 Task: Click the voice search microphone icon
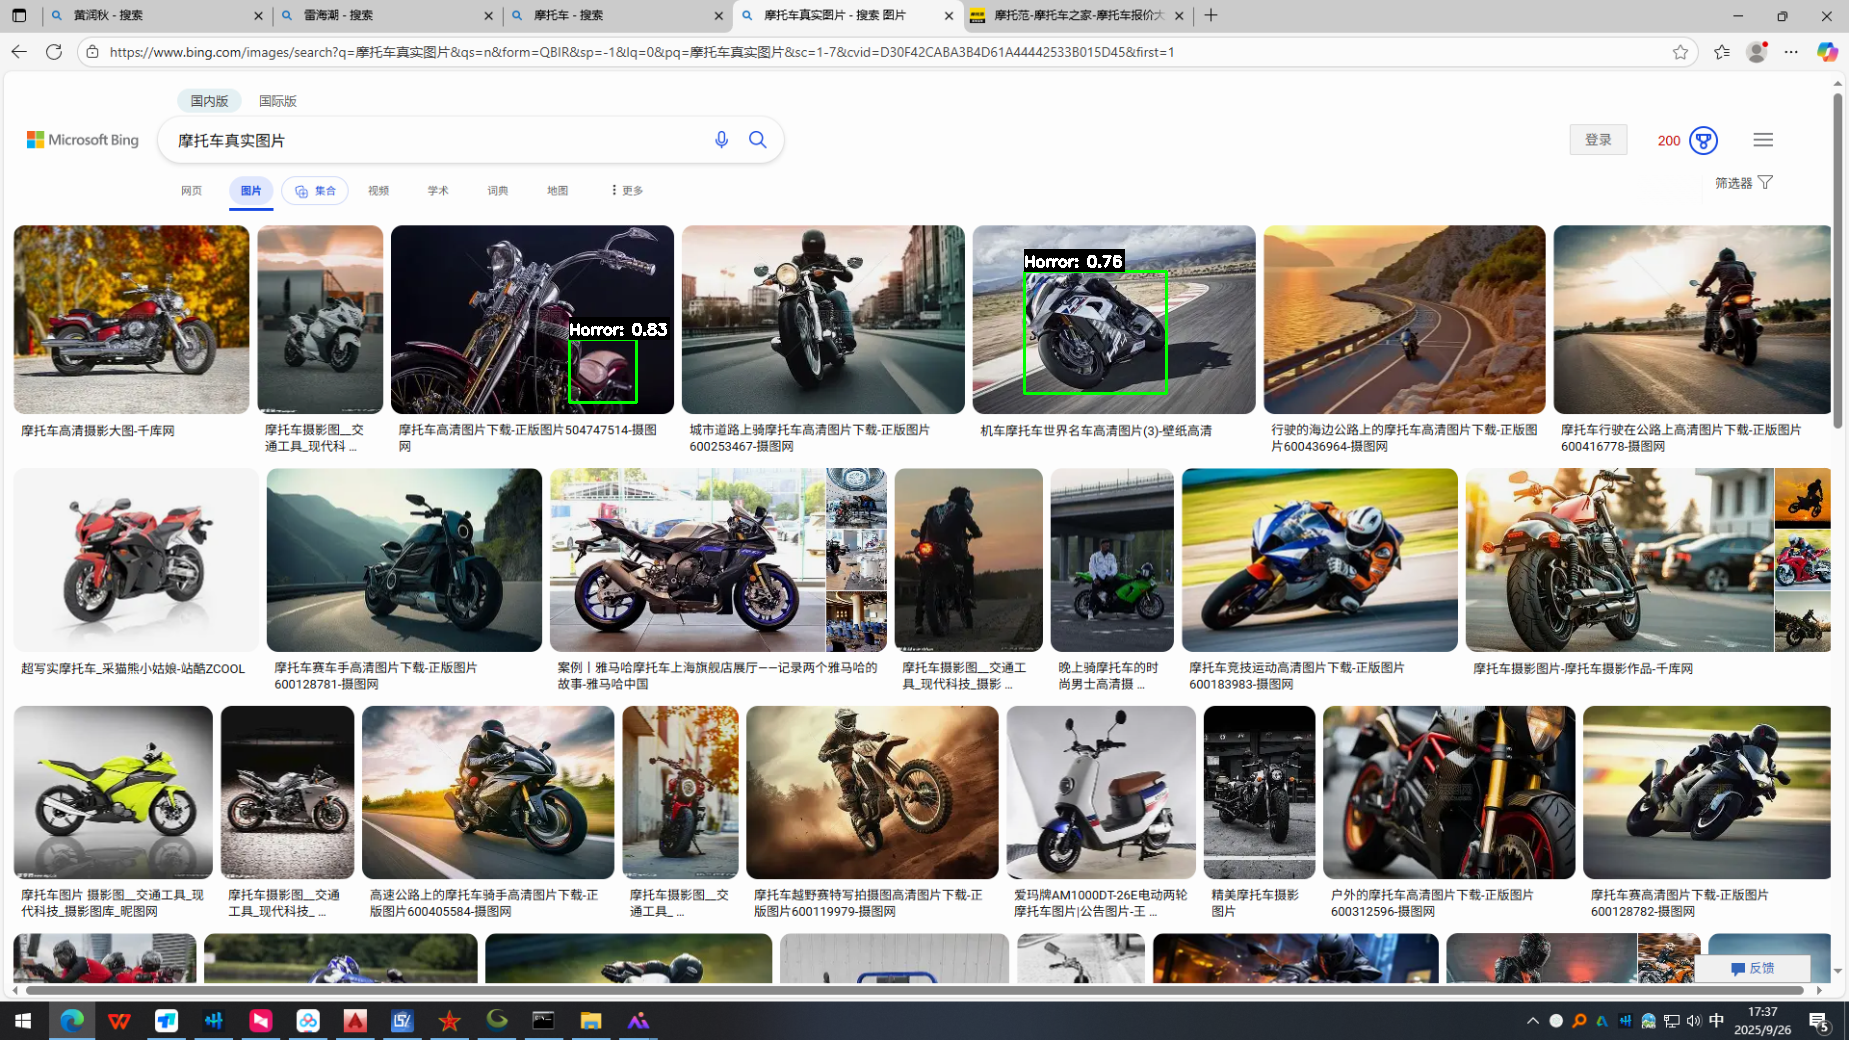[x=721, y=140]
